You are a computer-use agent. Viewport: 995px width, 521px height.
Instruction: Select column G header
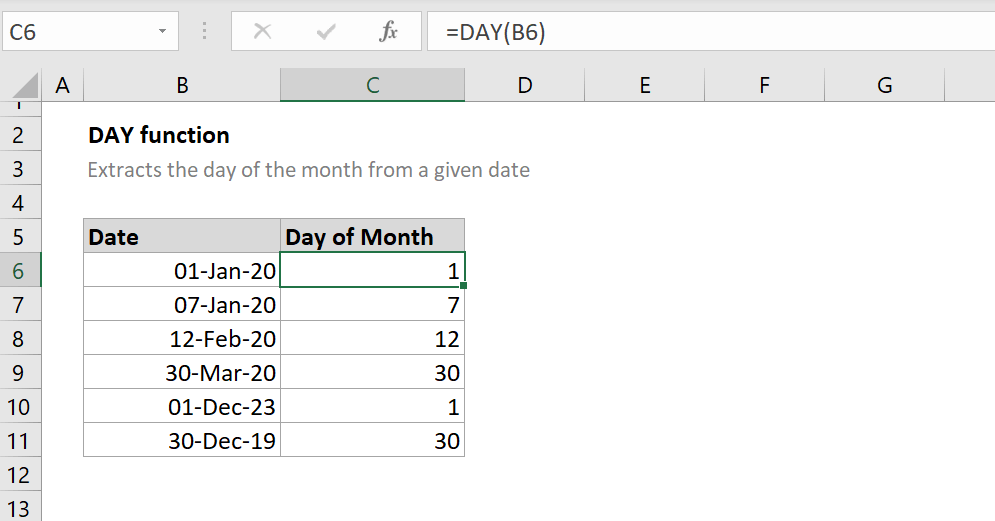tap(885, 85)
